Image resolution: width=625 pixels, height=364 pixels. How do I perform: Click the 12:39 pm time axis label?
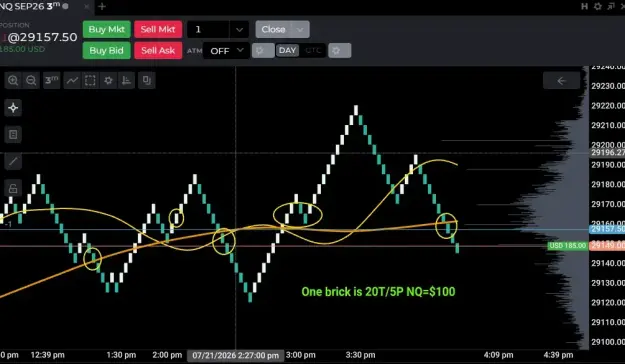[x=47, y=355]
